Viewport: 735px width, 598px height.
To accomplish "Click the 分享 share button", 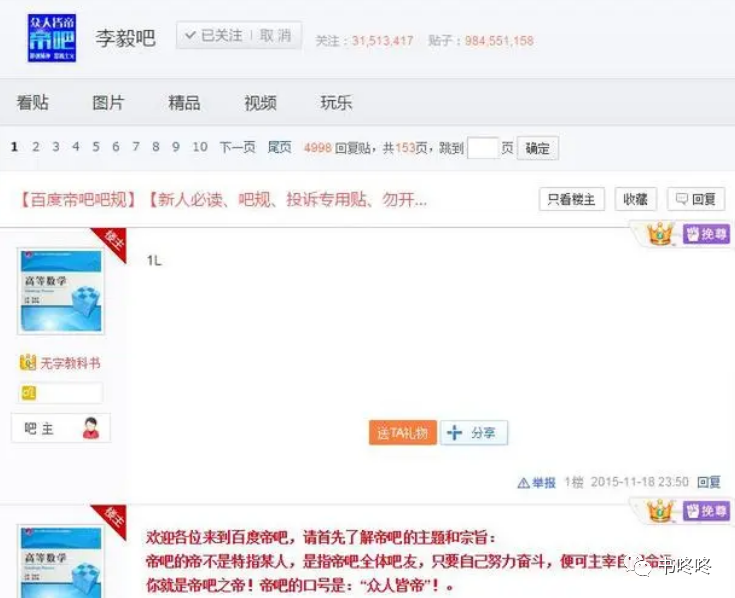I will pos(474,433).
